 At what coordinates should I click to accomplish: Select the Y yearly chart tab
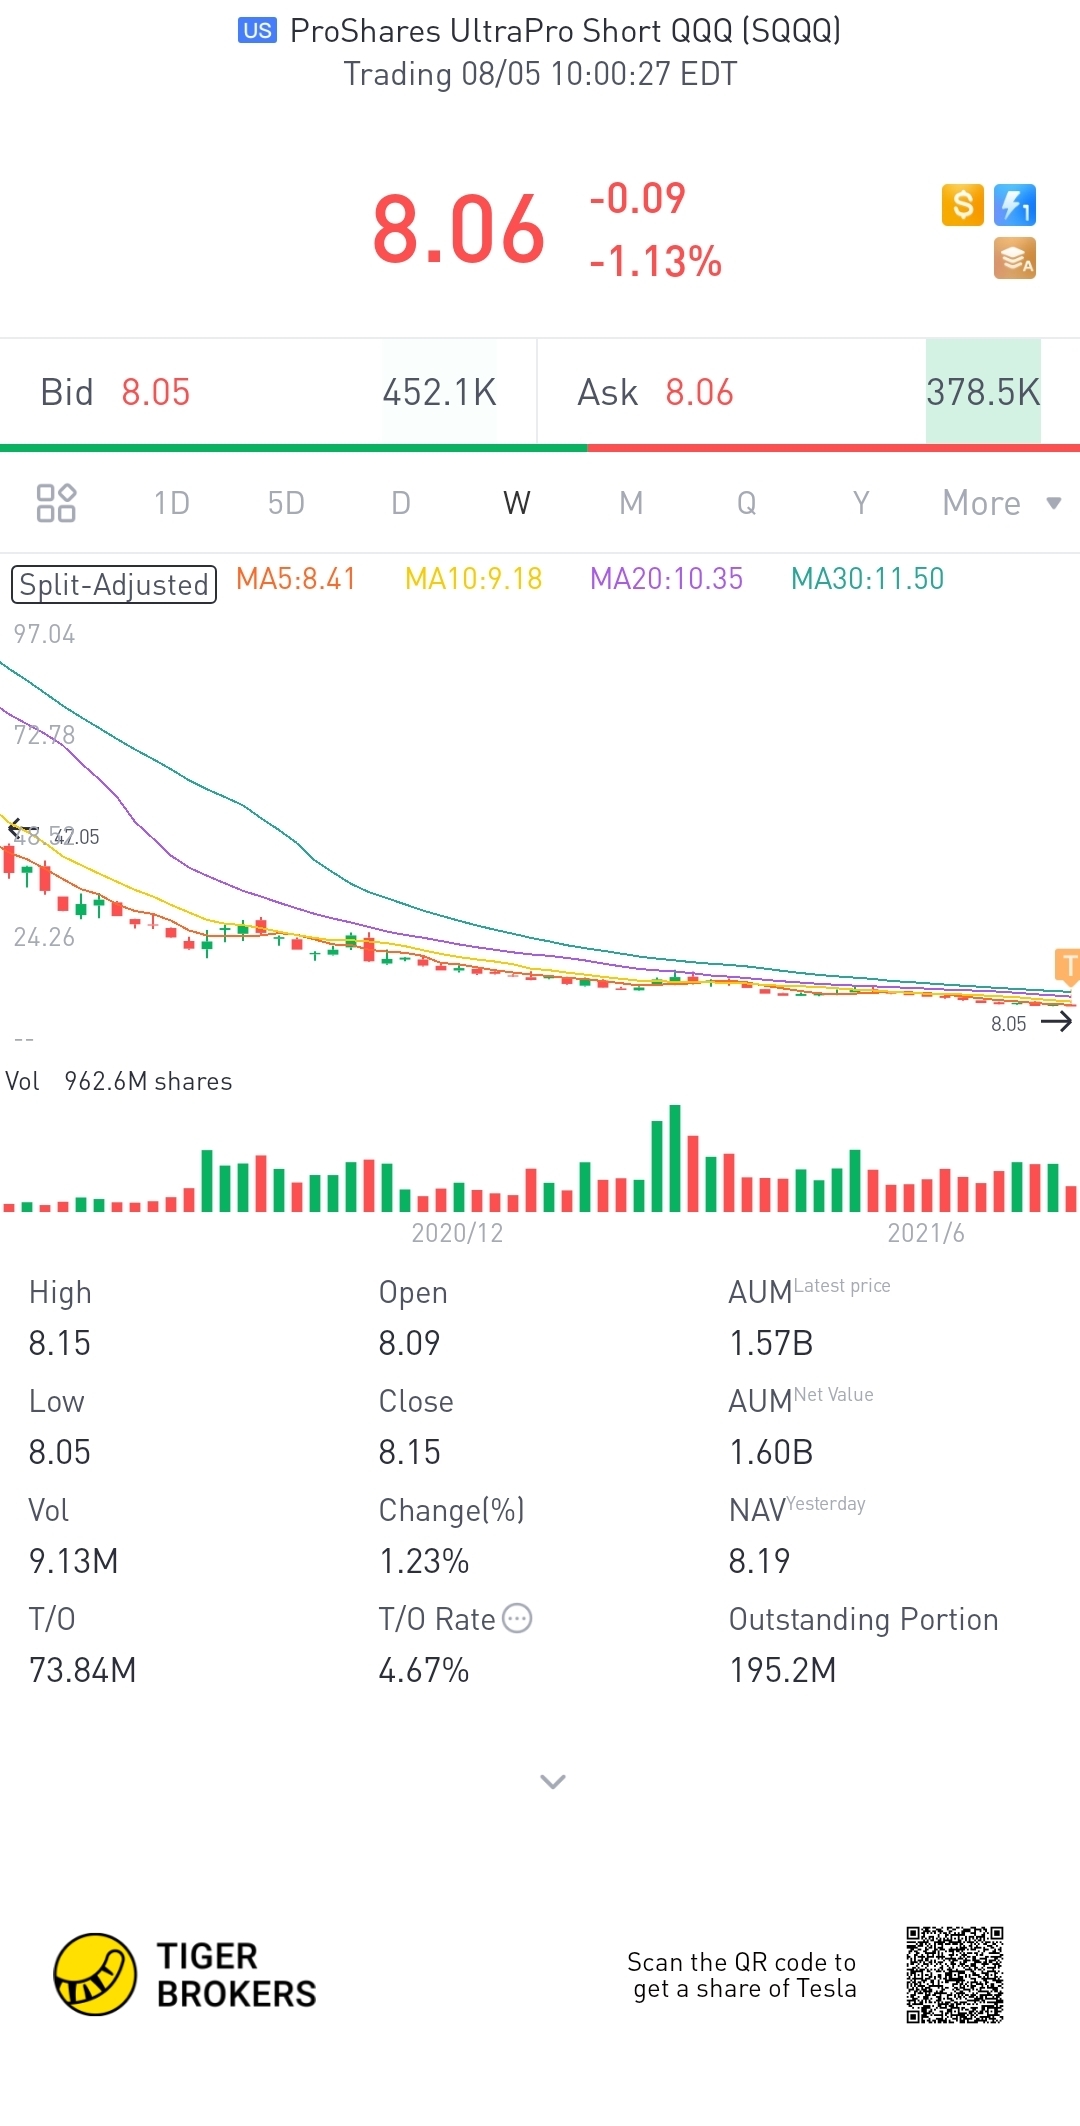point(861,503)
